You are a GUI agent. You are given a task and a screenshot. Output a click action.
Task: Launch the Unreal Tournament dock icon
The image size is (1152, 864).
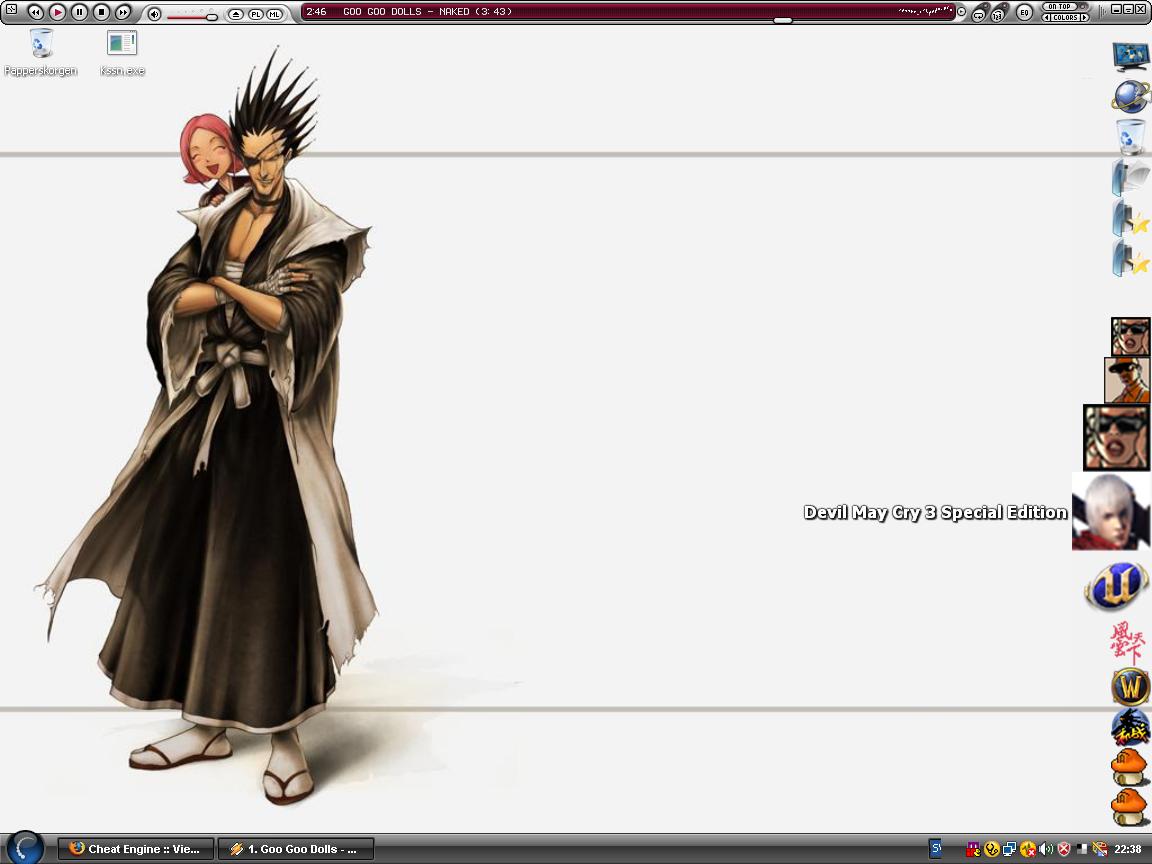pyautogui.click(x=1115, y=586)
